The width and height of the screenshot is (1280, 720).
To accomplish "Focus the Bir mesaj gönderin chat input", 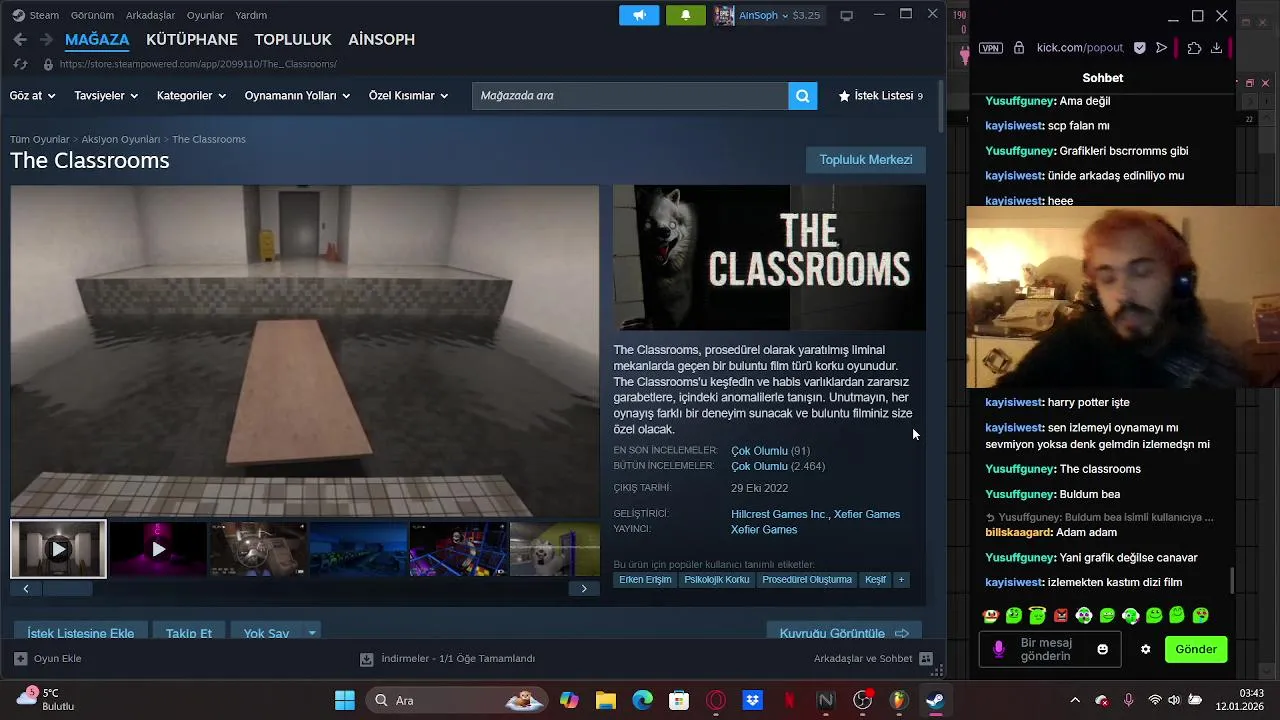I will 1050,649.
